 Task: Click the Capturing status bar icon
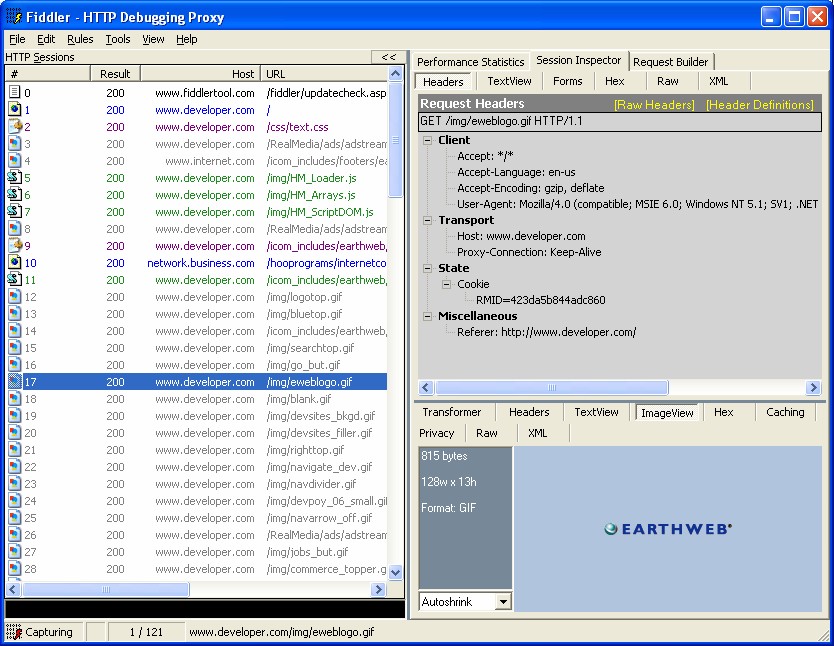pyautogui.click(x=14, y=632)
